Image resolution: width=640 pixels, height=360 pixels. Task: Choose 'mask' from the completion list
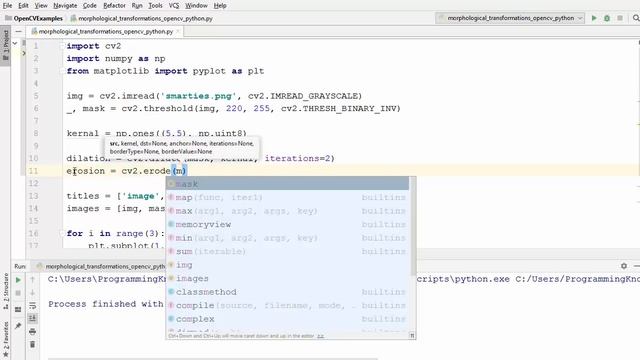point(287,184)
